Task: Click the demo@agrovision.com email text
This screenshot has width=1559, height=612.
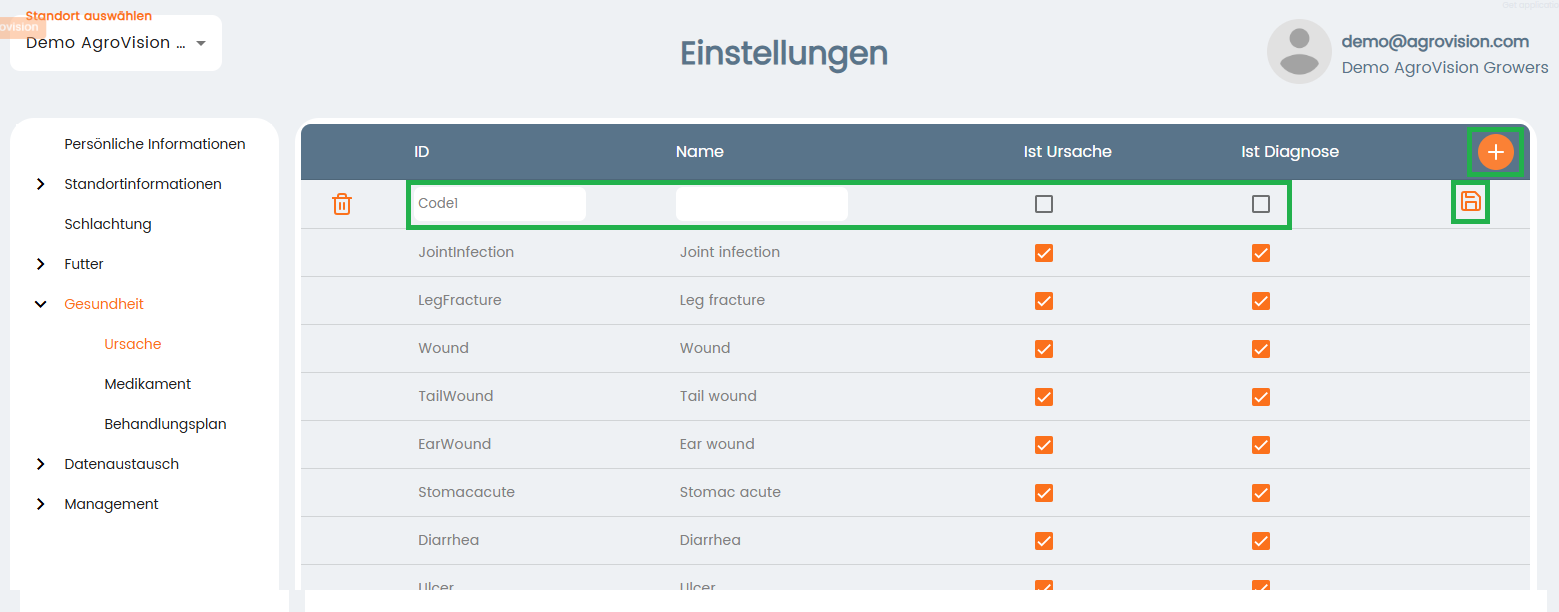Action: pyautogui.click(x=1435, y=41)
